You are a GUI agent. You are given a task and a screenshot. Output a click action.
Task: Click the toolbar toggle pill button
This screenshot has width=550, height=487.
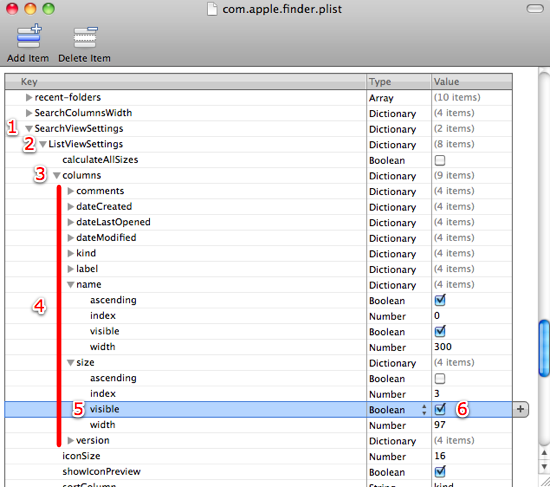tap(535, 9)
